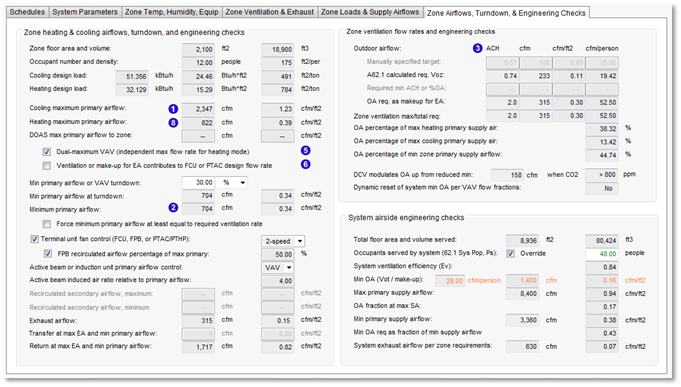The width and height of the screenshot is (681, 387).
Task: Open the System Parameters tab
Action: [x=85, y=12]
